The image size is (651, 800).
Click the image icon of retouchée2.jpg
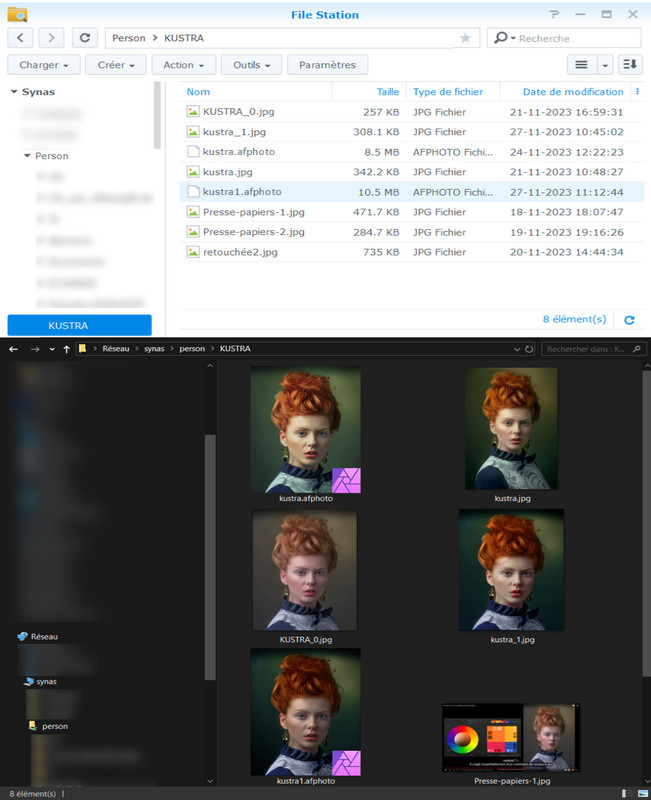tap(193, 252)
